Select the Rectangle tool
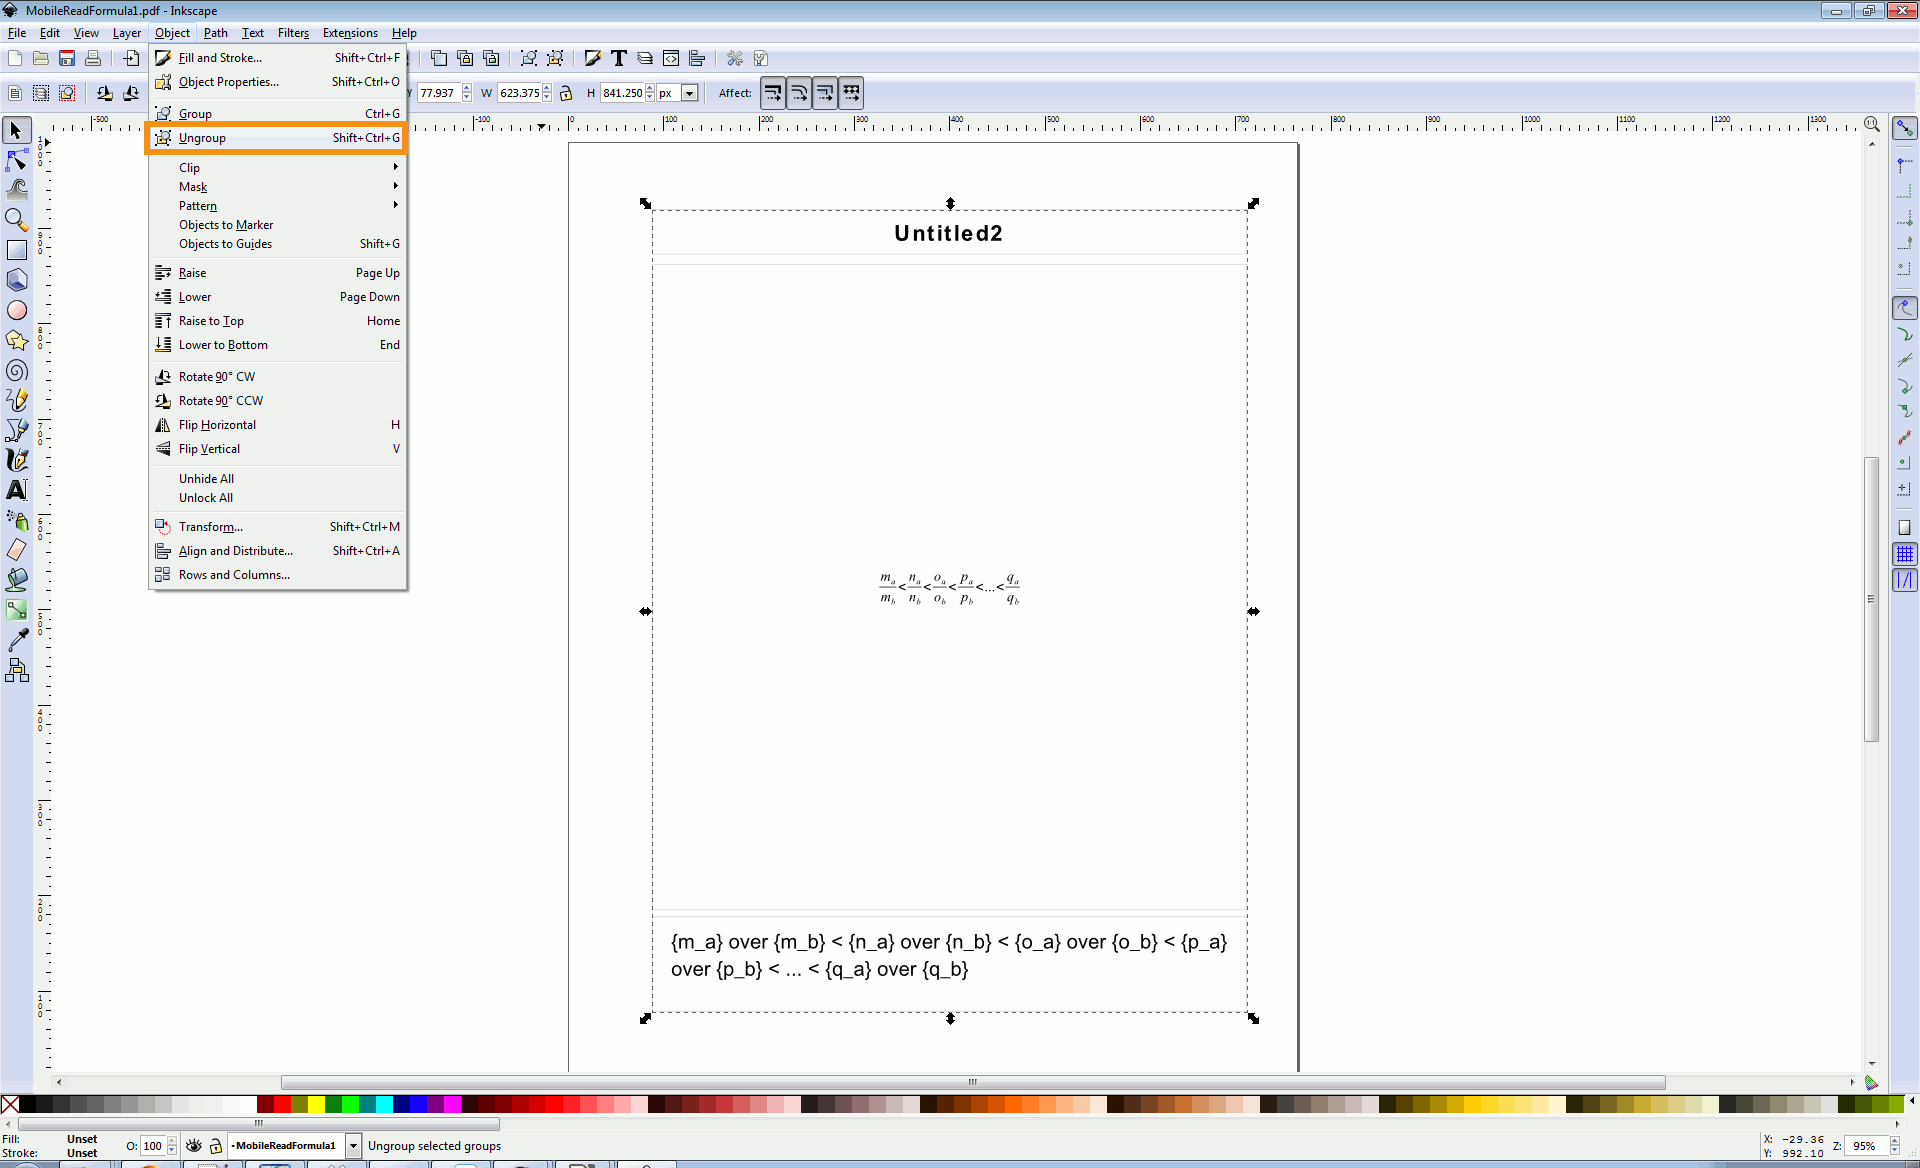Viewport: 1920px width, 1168px height. 17,250
